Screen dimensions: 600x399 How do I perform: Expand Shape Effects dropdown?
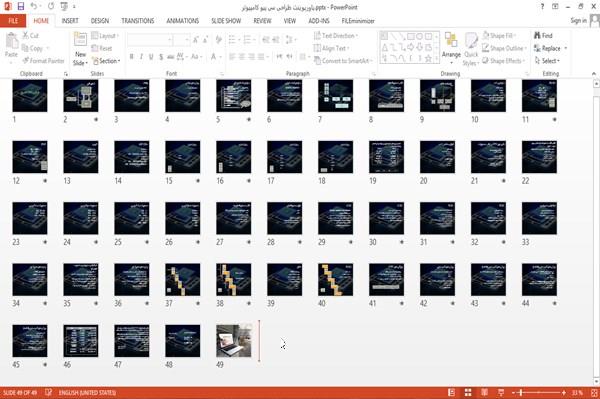[x=504, y=60]
